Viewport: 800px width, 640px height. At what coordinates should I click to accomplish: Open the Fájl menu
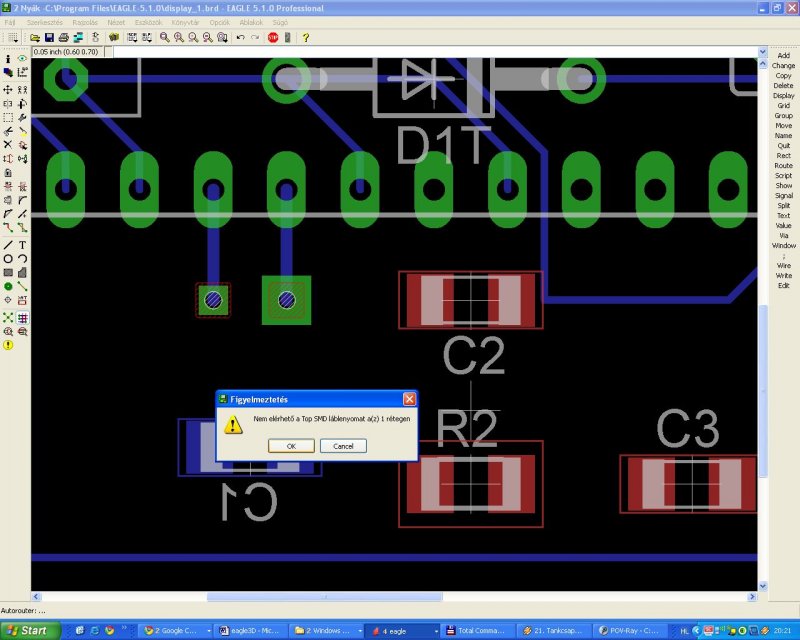pos(10,22)
